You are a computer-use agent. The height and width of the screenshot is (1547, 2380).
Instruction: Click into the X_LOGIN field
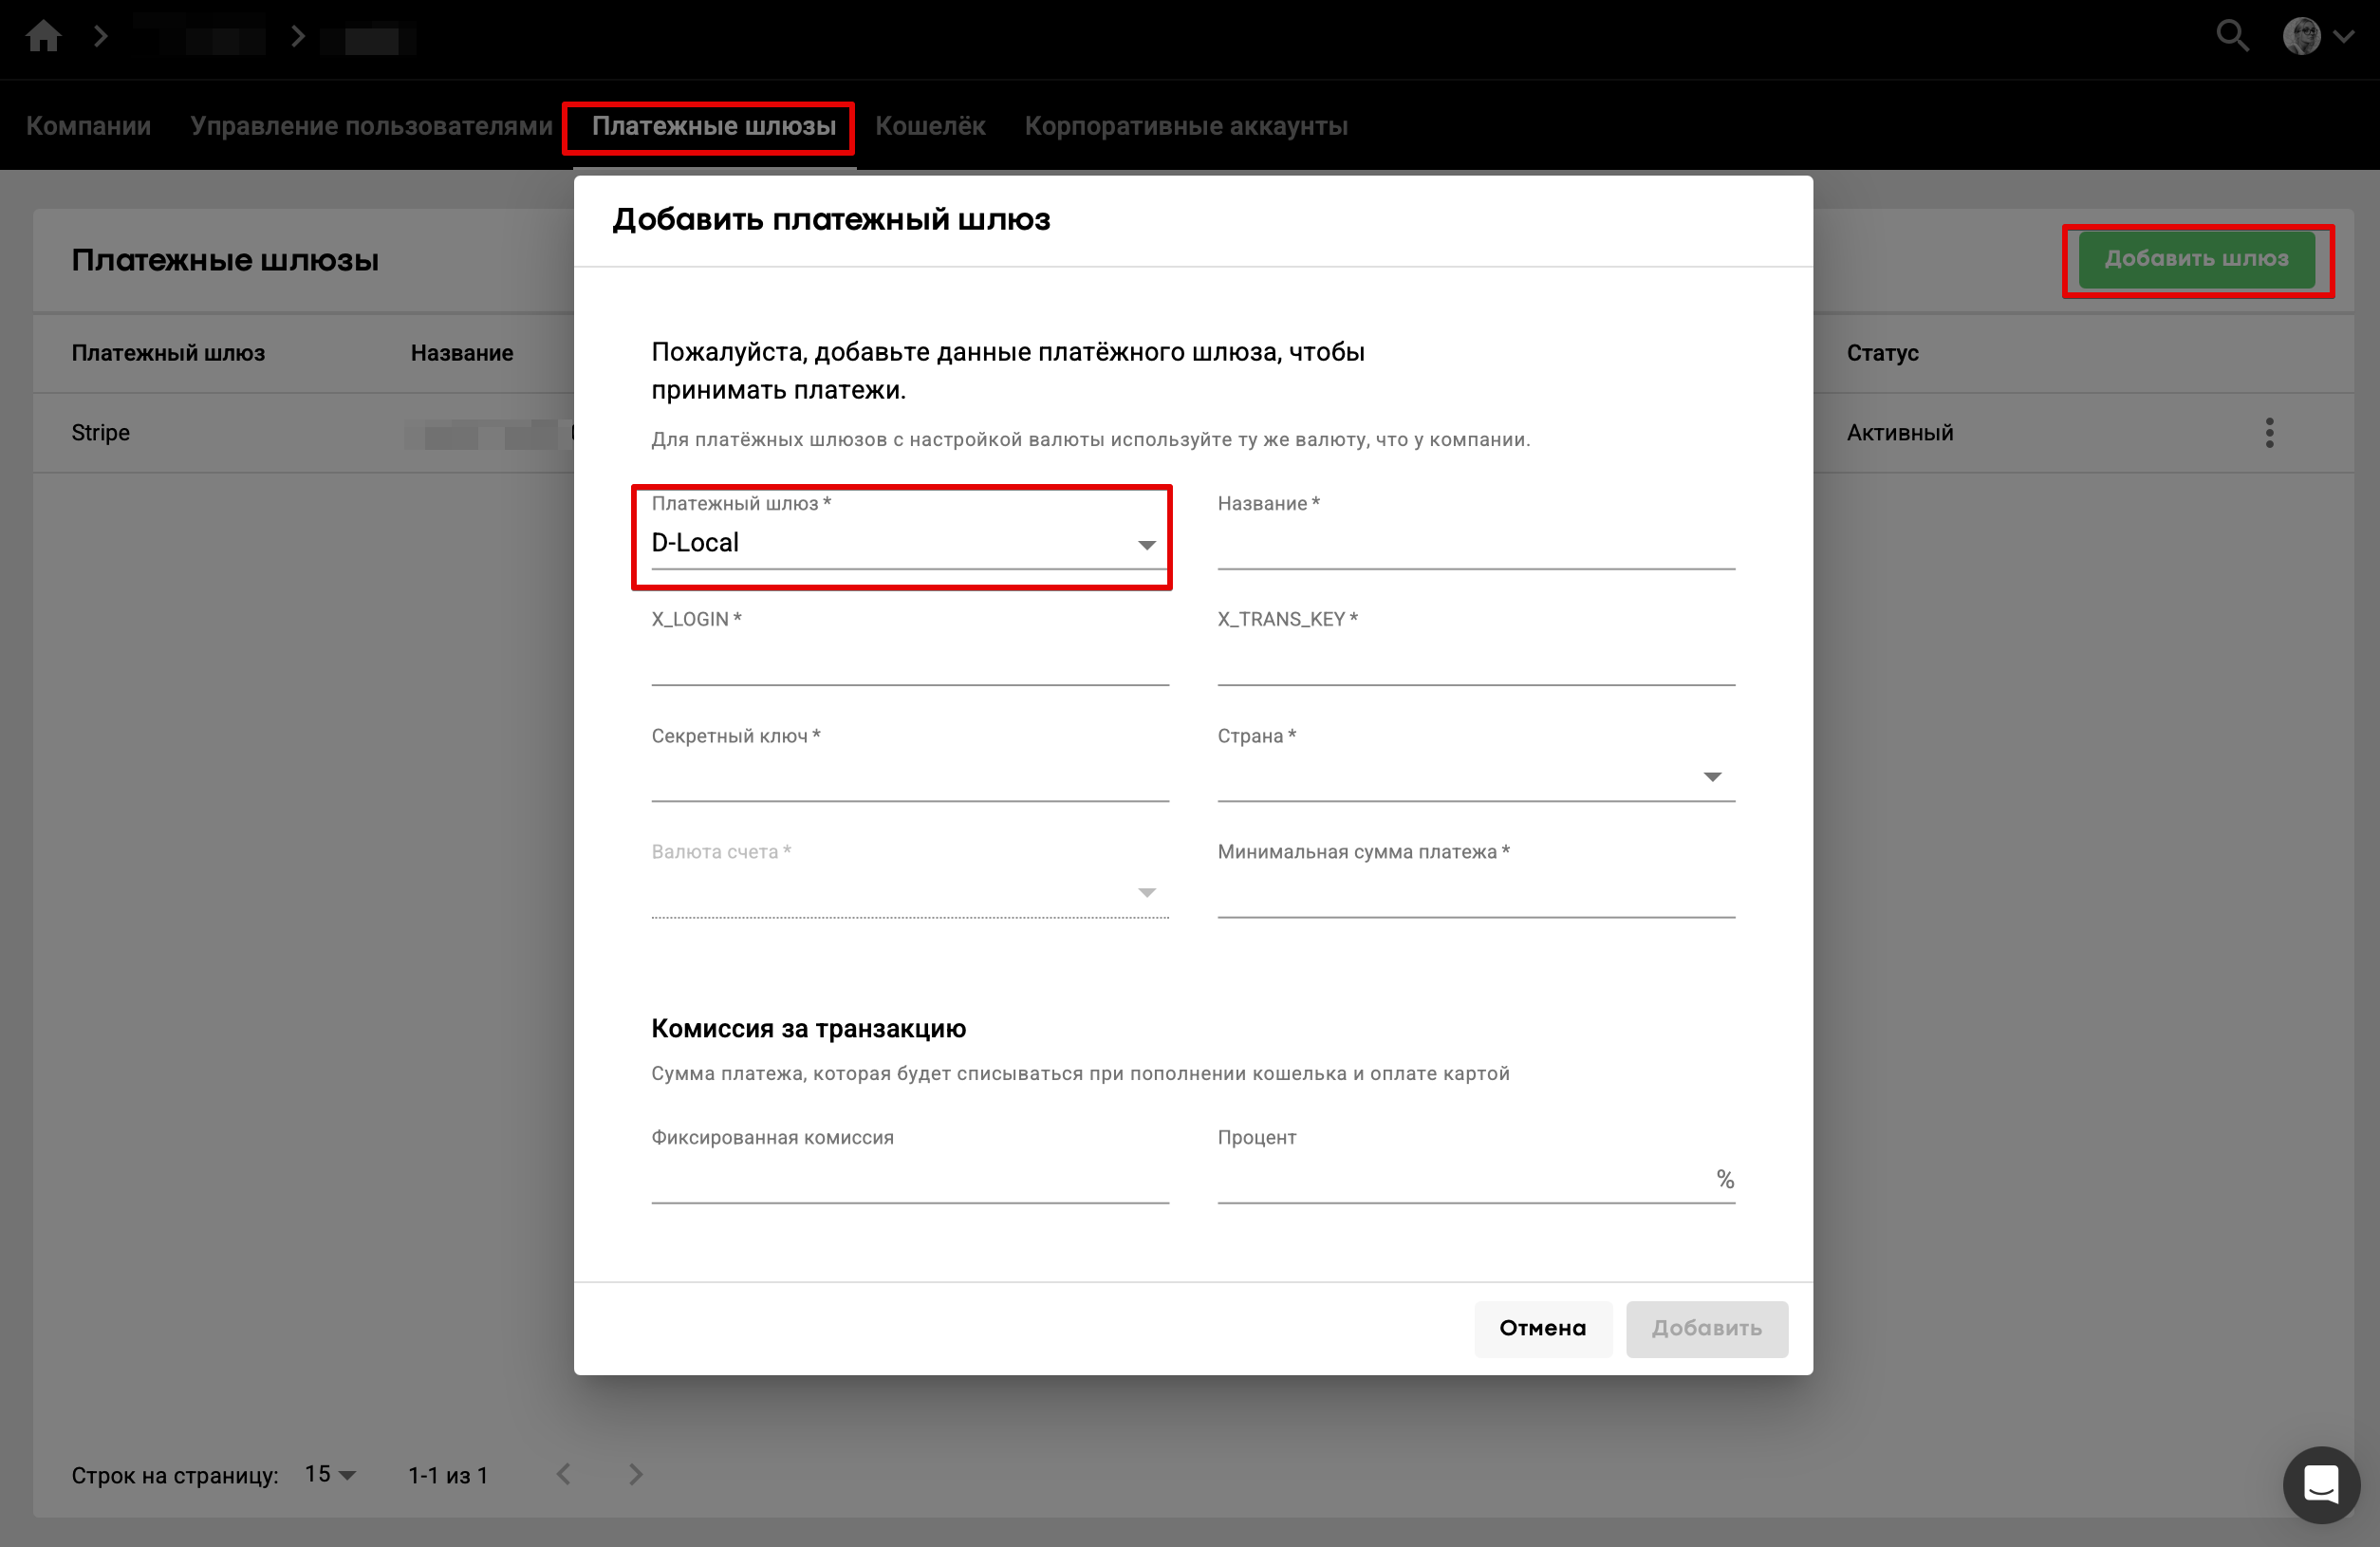(x=909, y=661)
